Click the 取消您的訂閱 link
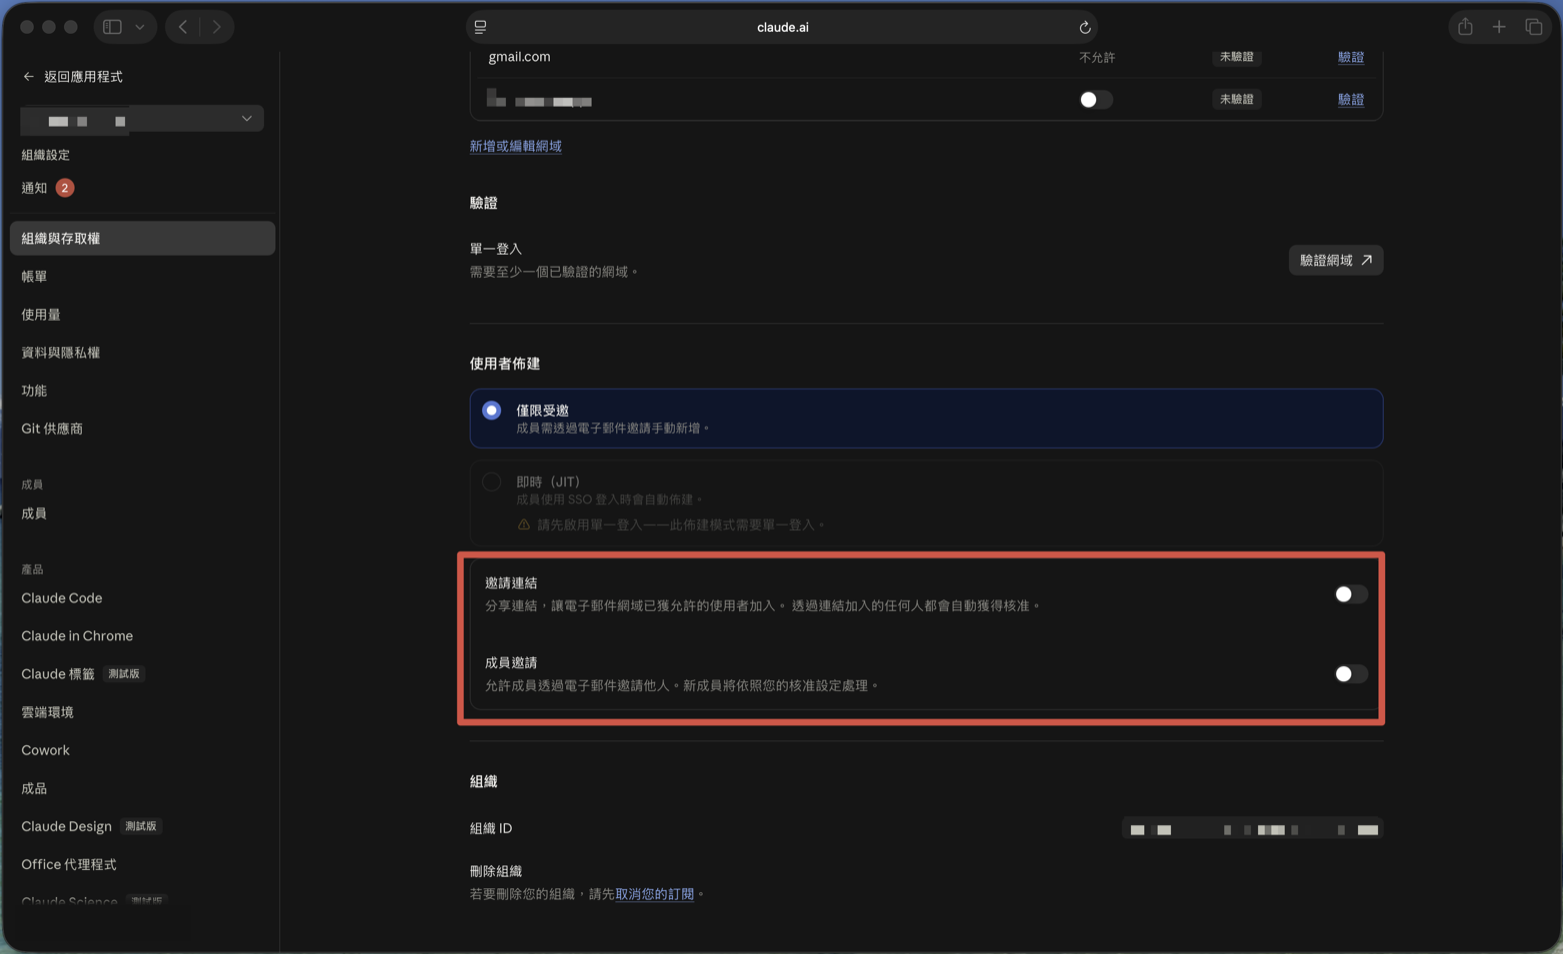 pos(654,894)
